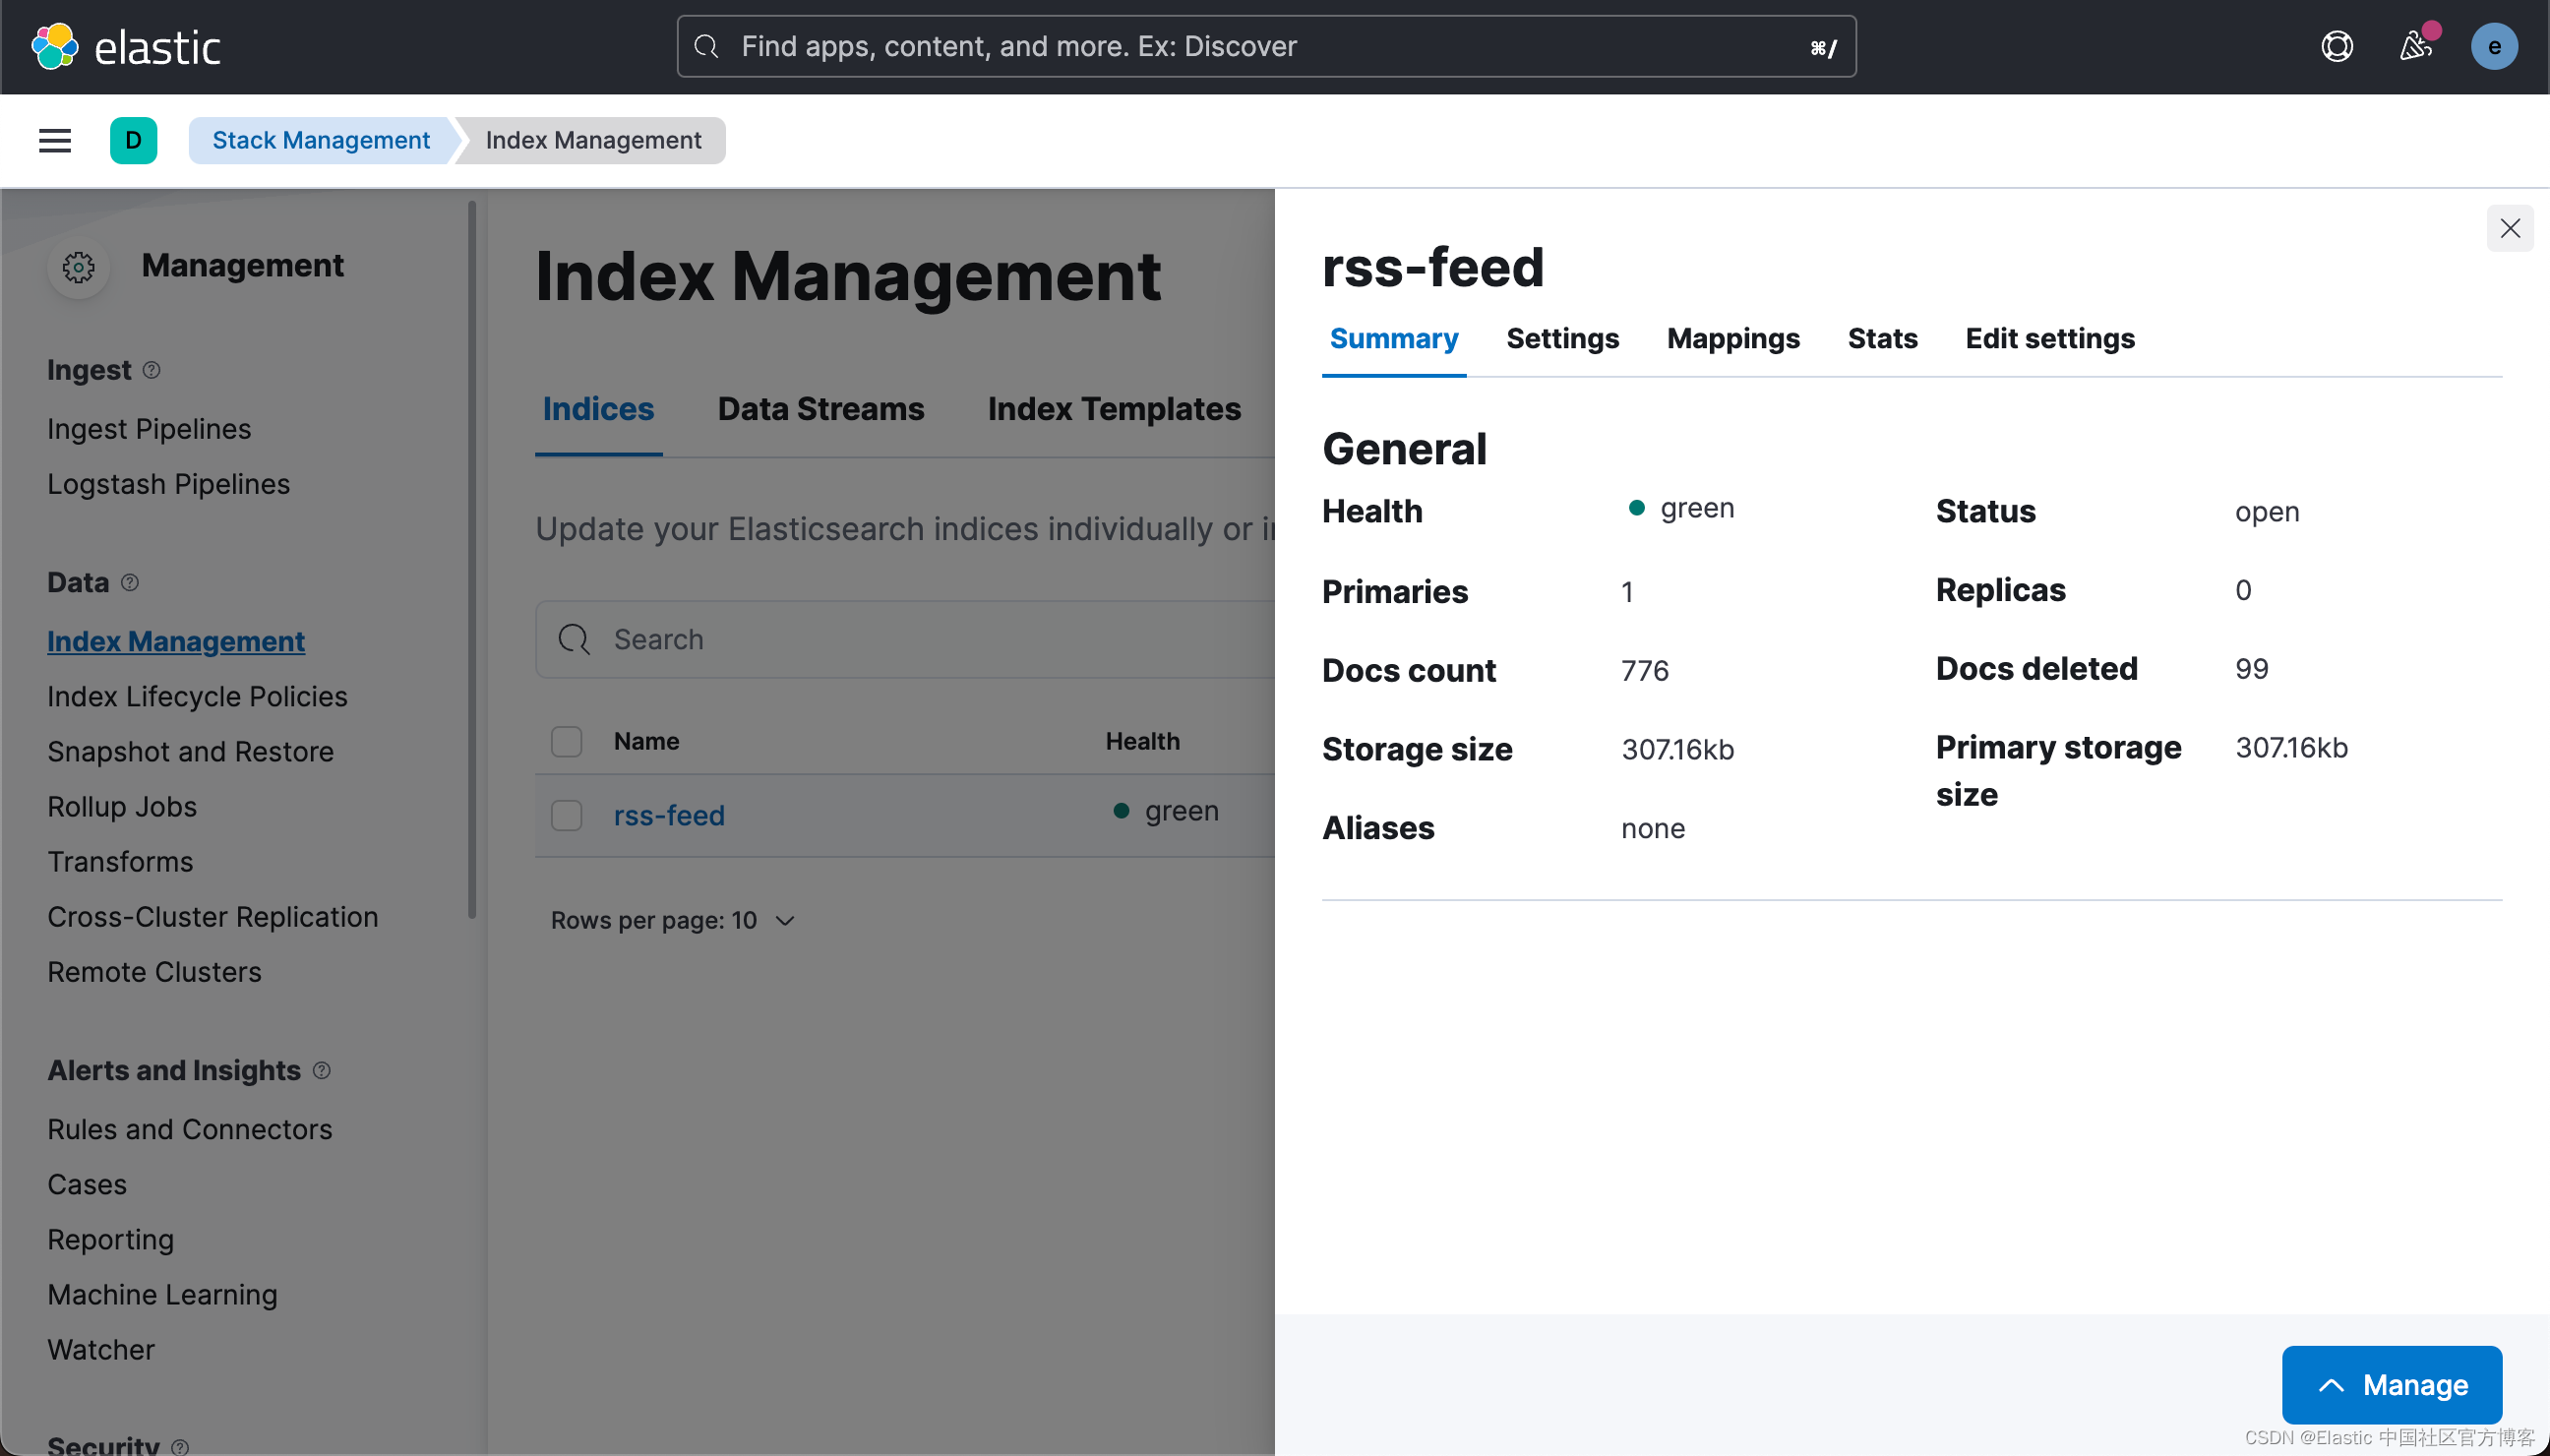Open the navigation hamburger menu
The image size is (2550, 1456).
[x=53, y=140]
